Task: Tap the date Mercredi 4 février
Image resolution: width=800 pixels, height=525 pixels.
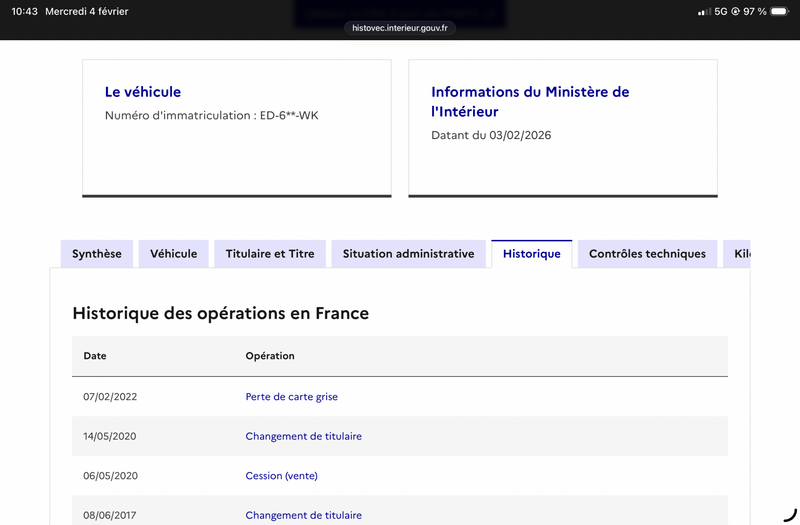Action: click(x=86, y=12)
